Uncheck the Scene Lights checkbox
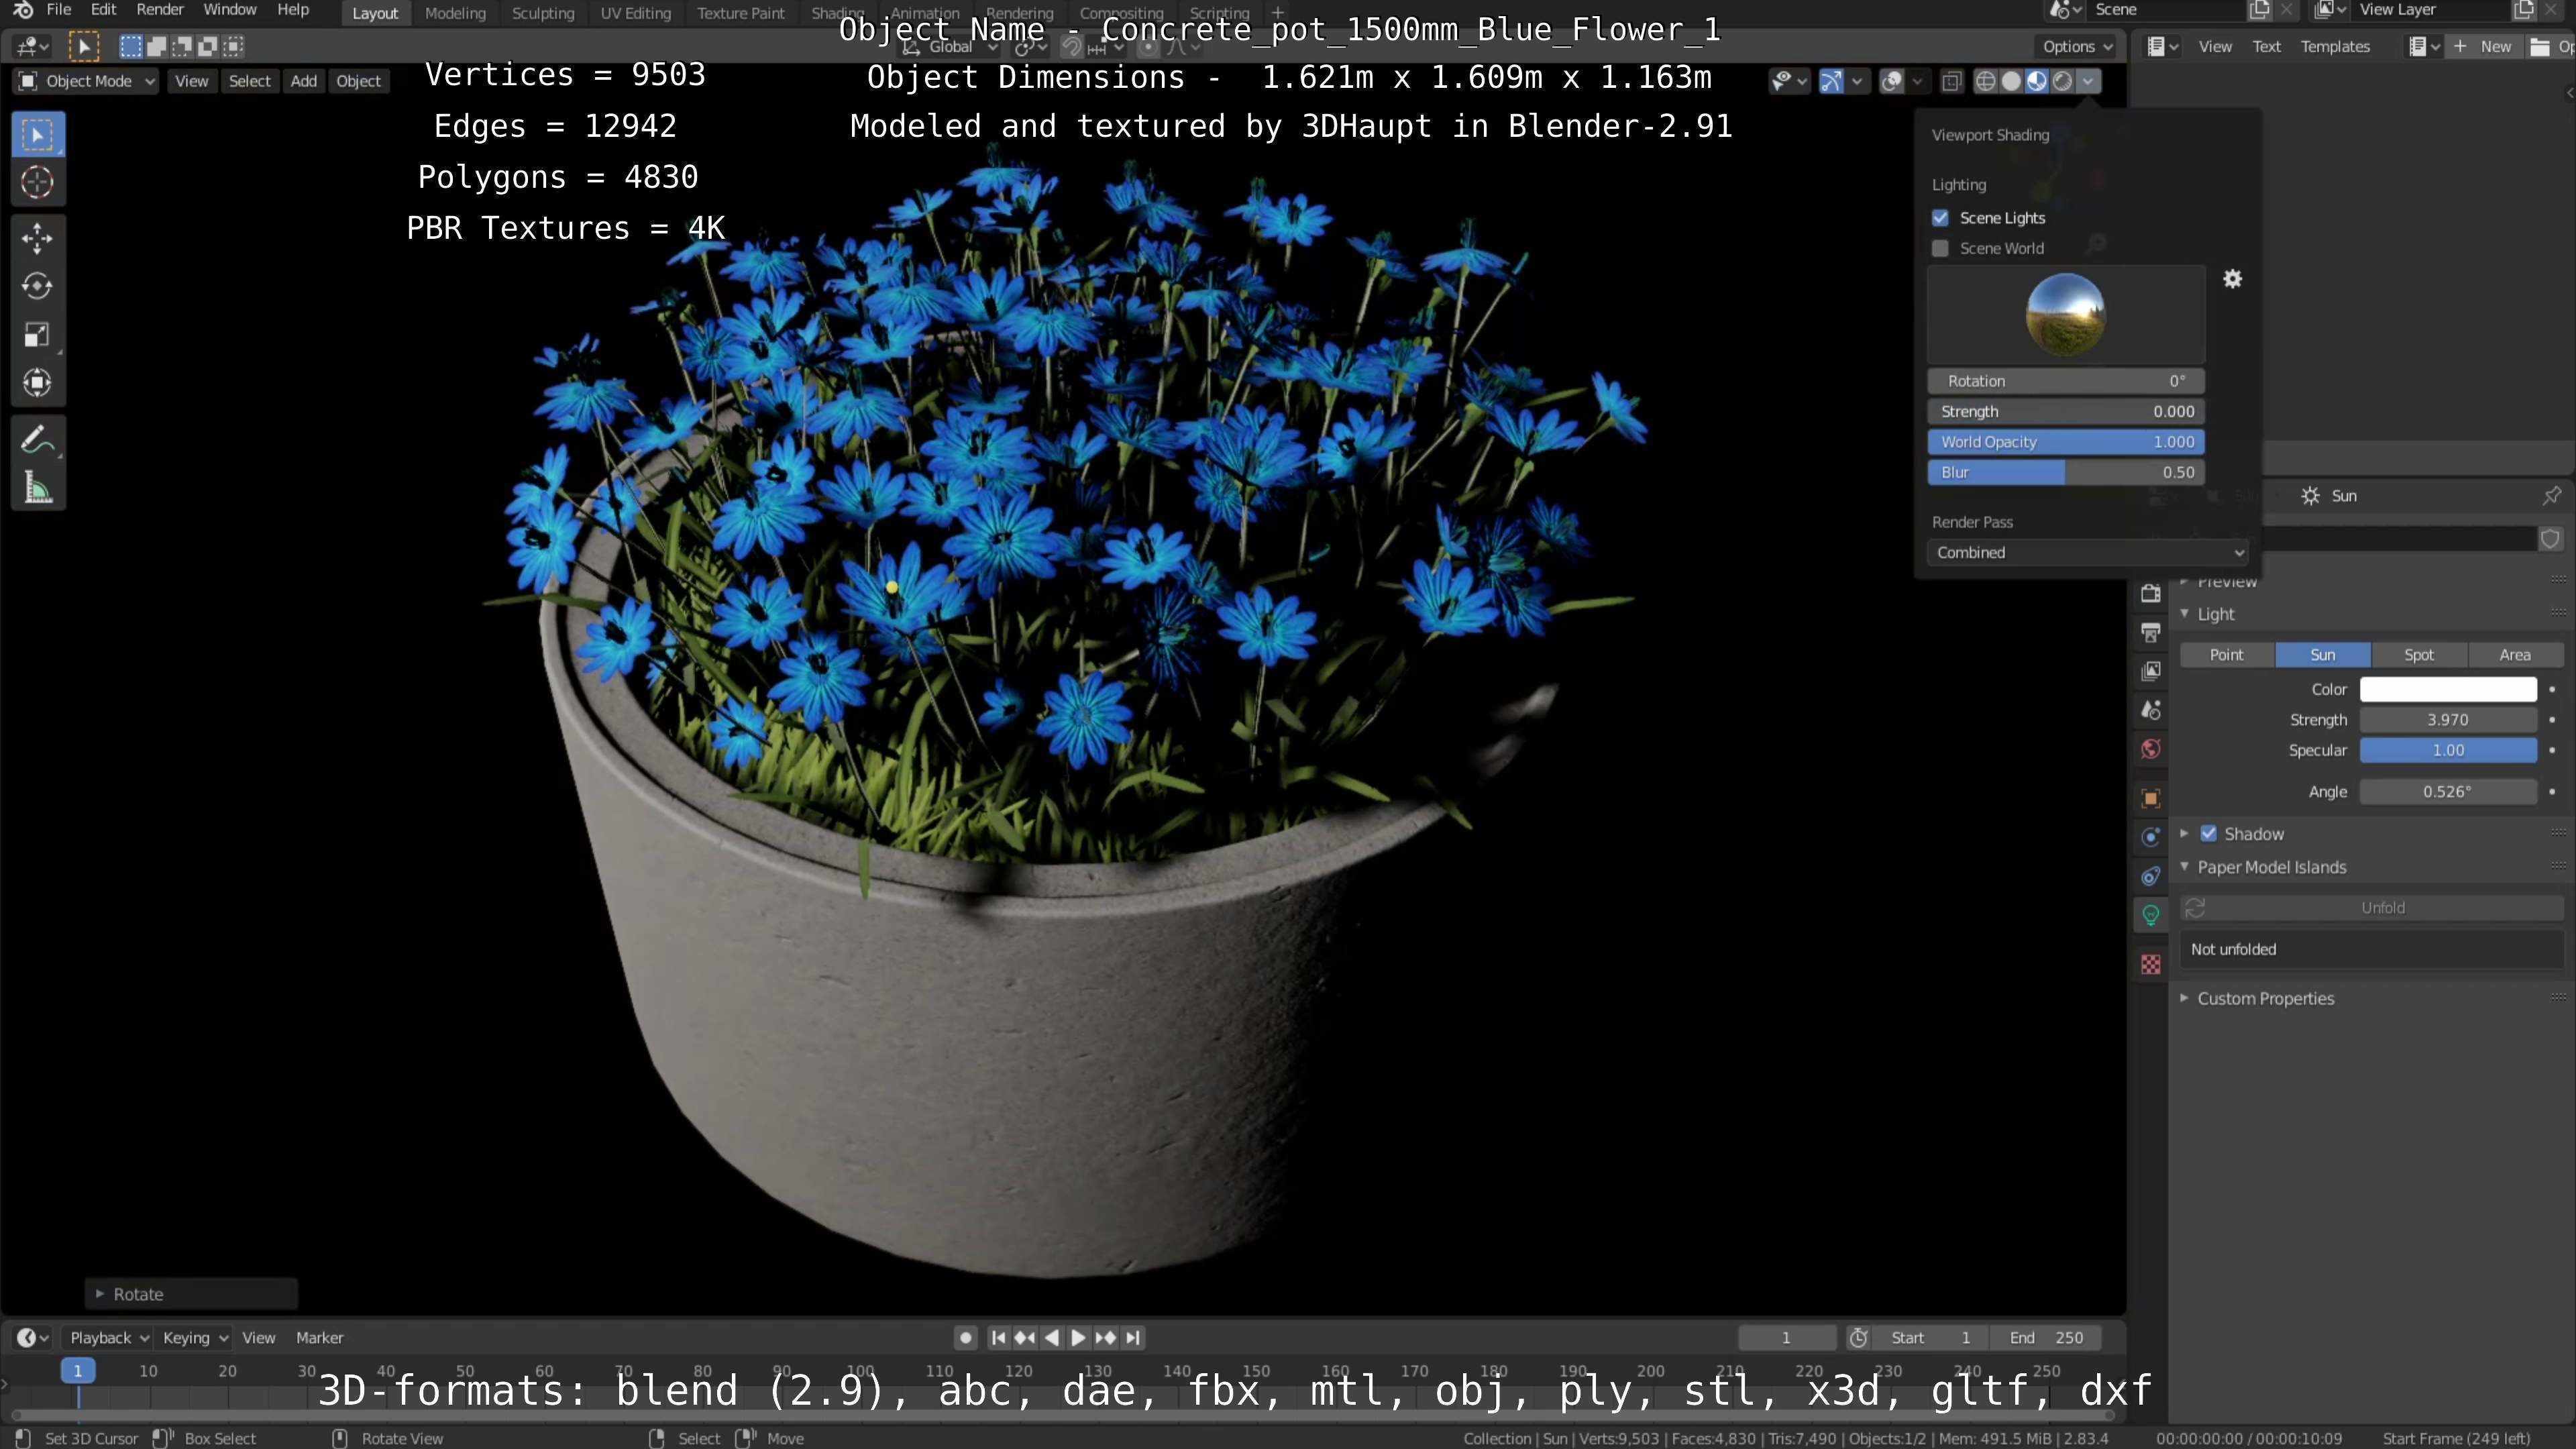Screen dimensions: 2576x1449 point(1941,218)
